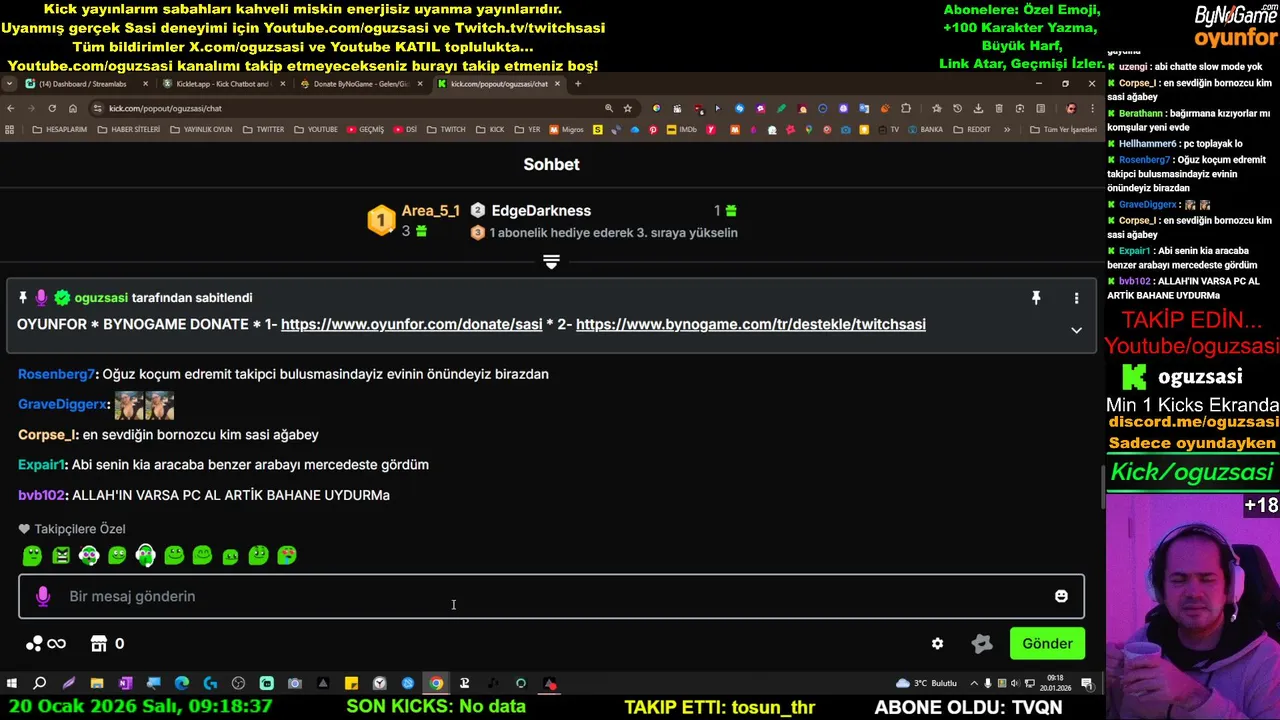Collapse leaderboard using the arrow below it
Image resolution: width=1280 pixels, height=720 pixels.
551,262
